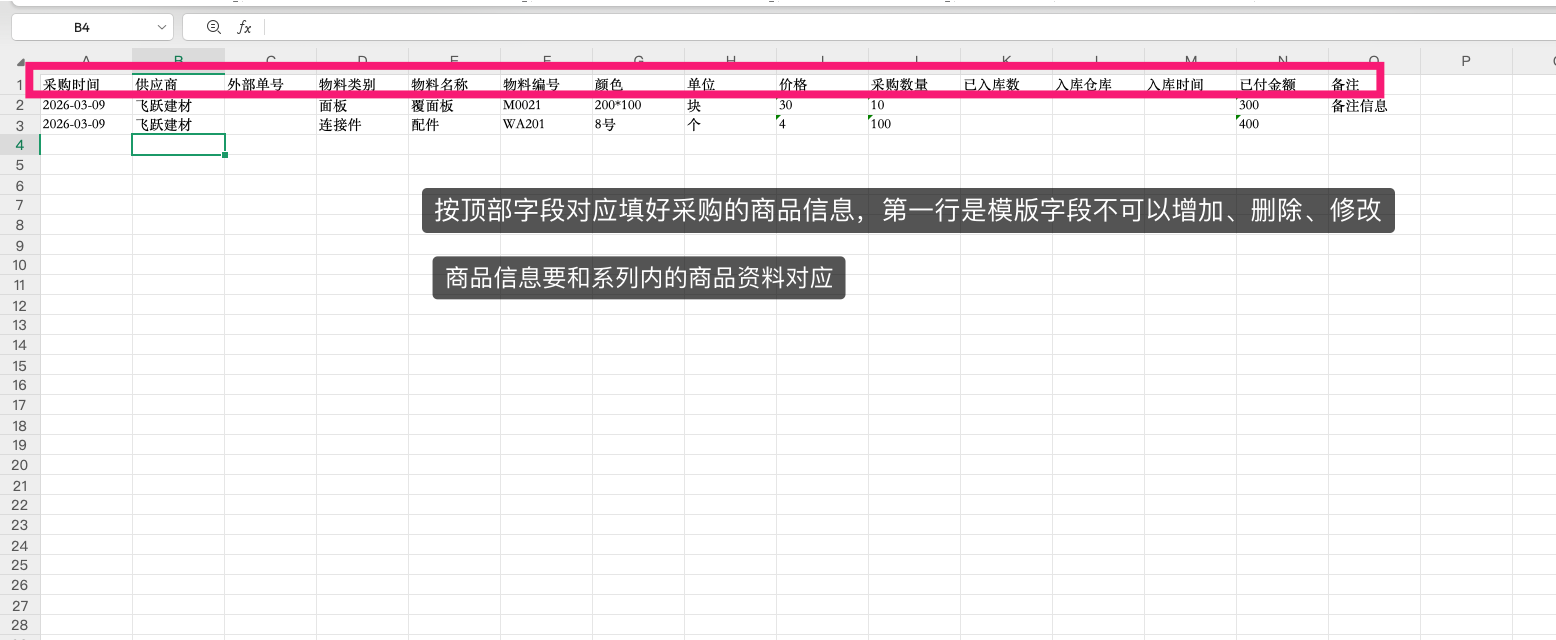
Task: Open the Name Box dropdown arrow
Action: pos(162,28)
